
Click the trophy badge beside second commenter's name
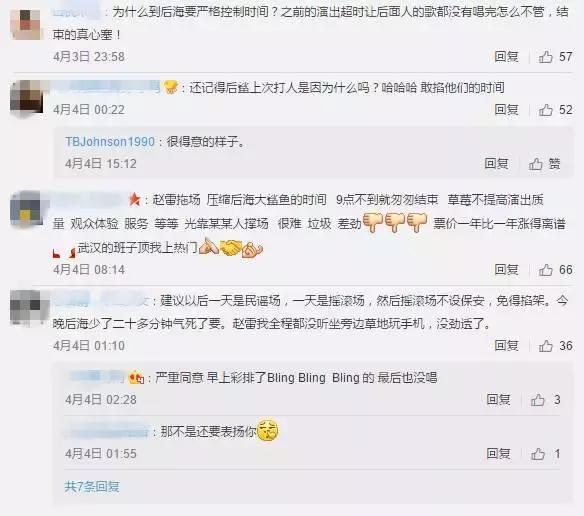[x=171, y=87]
